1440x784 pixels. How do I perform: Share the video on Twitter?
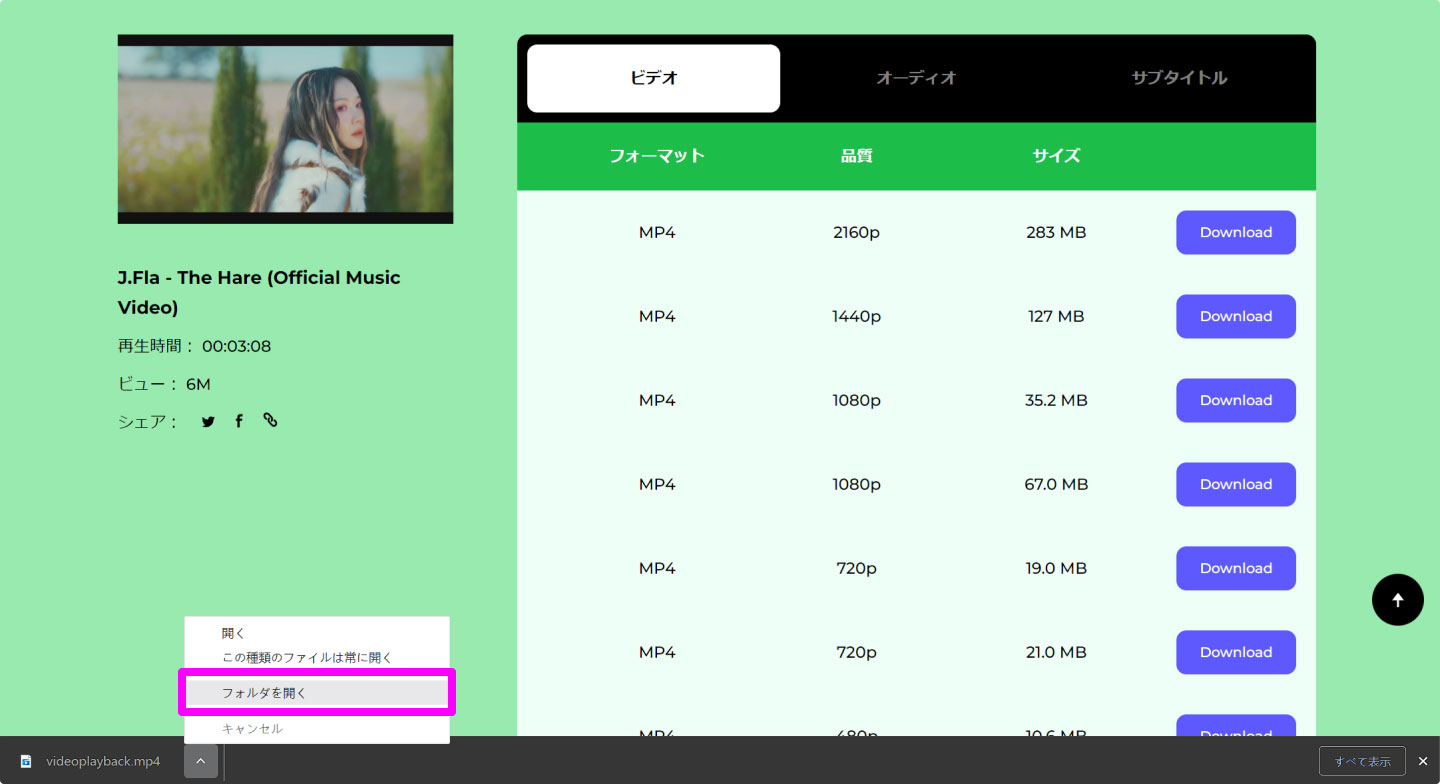(208, 422)
